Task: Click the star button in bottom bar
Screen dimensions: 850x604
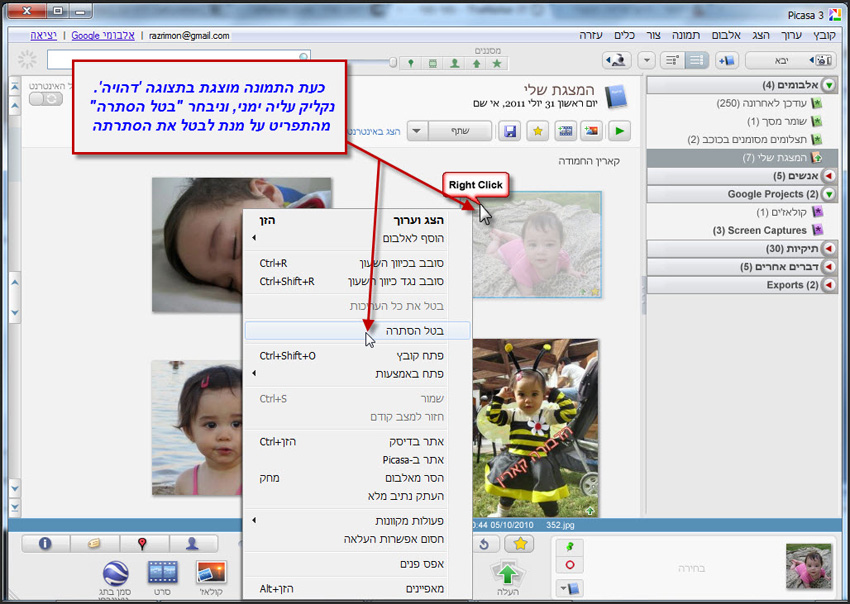Action: point(519,543)
